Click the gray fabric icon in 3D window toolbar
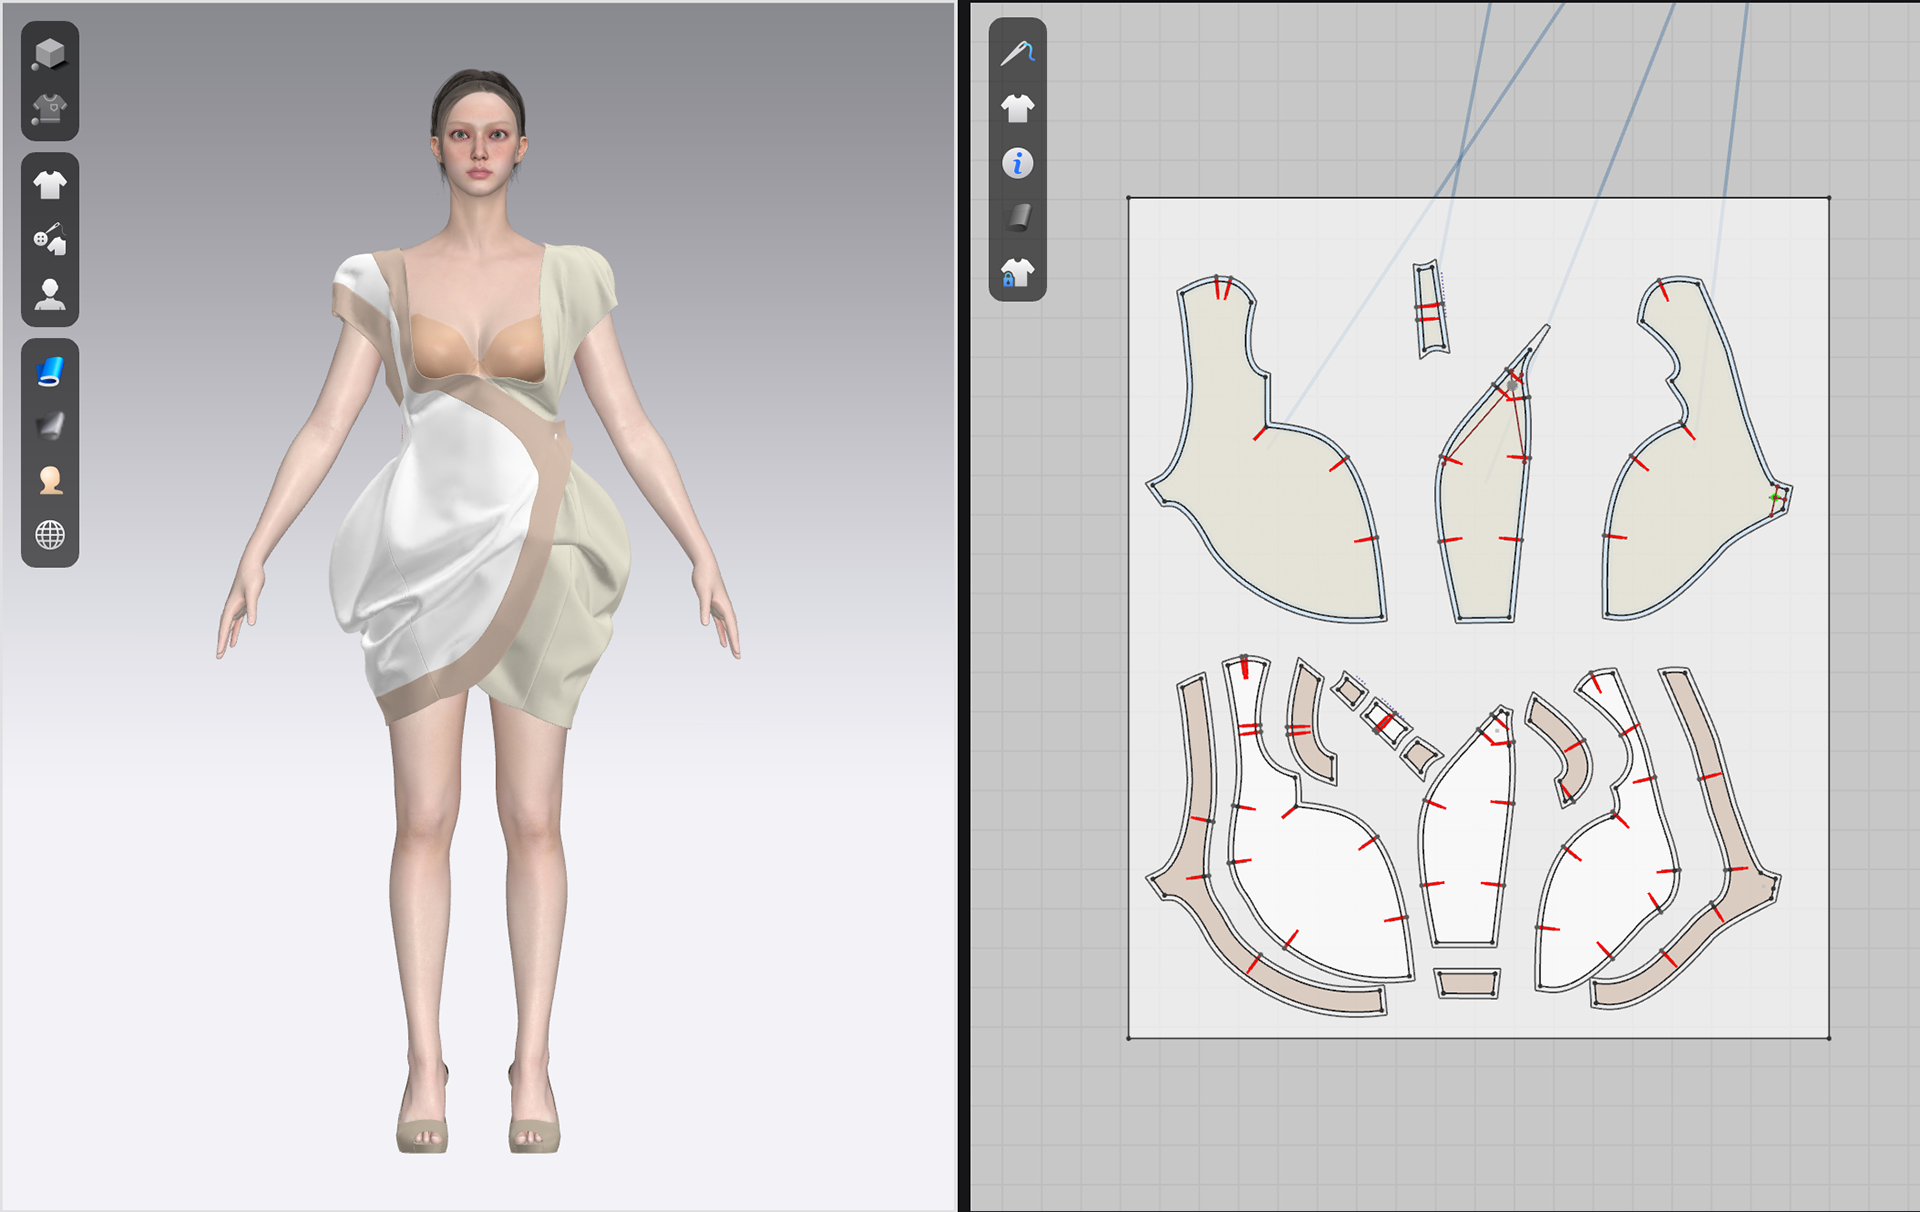 pyautogui.click(x=49, y=426)
